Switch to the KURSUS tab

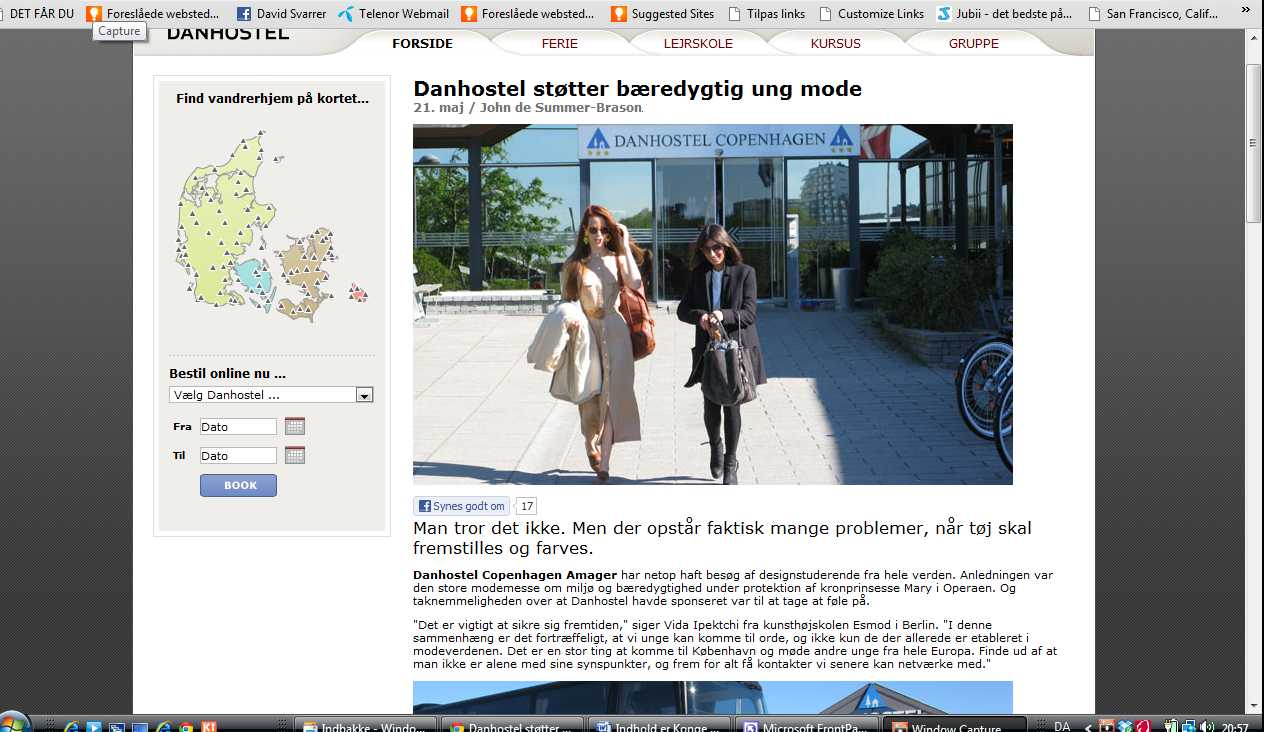click(x=836, y=43)
